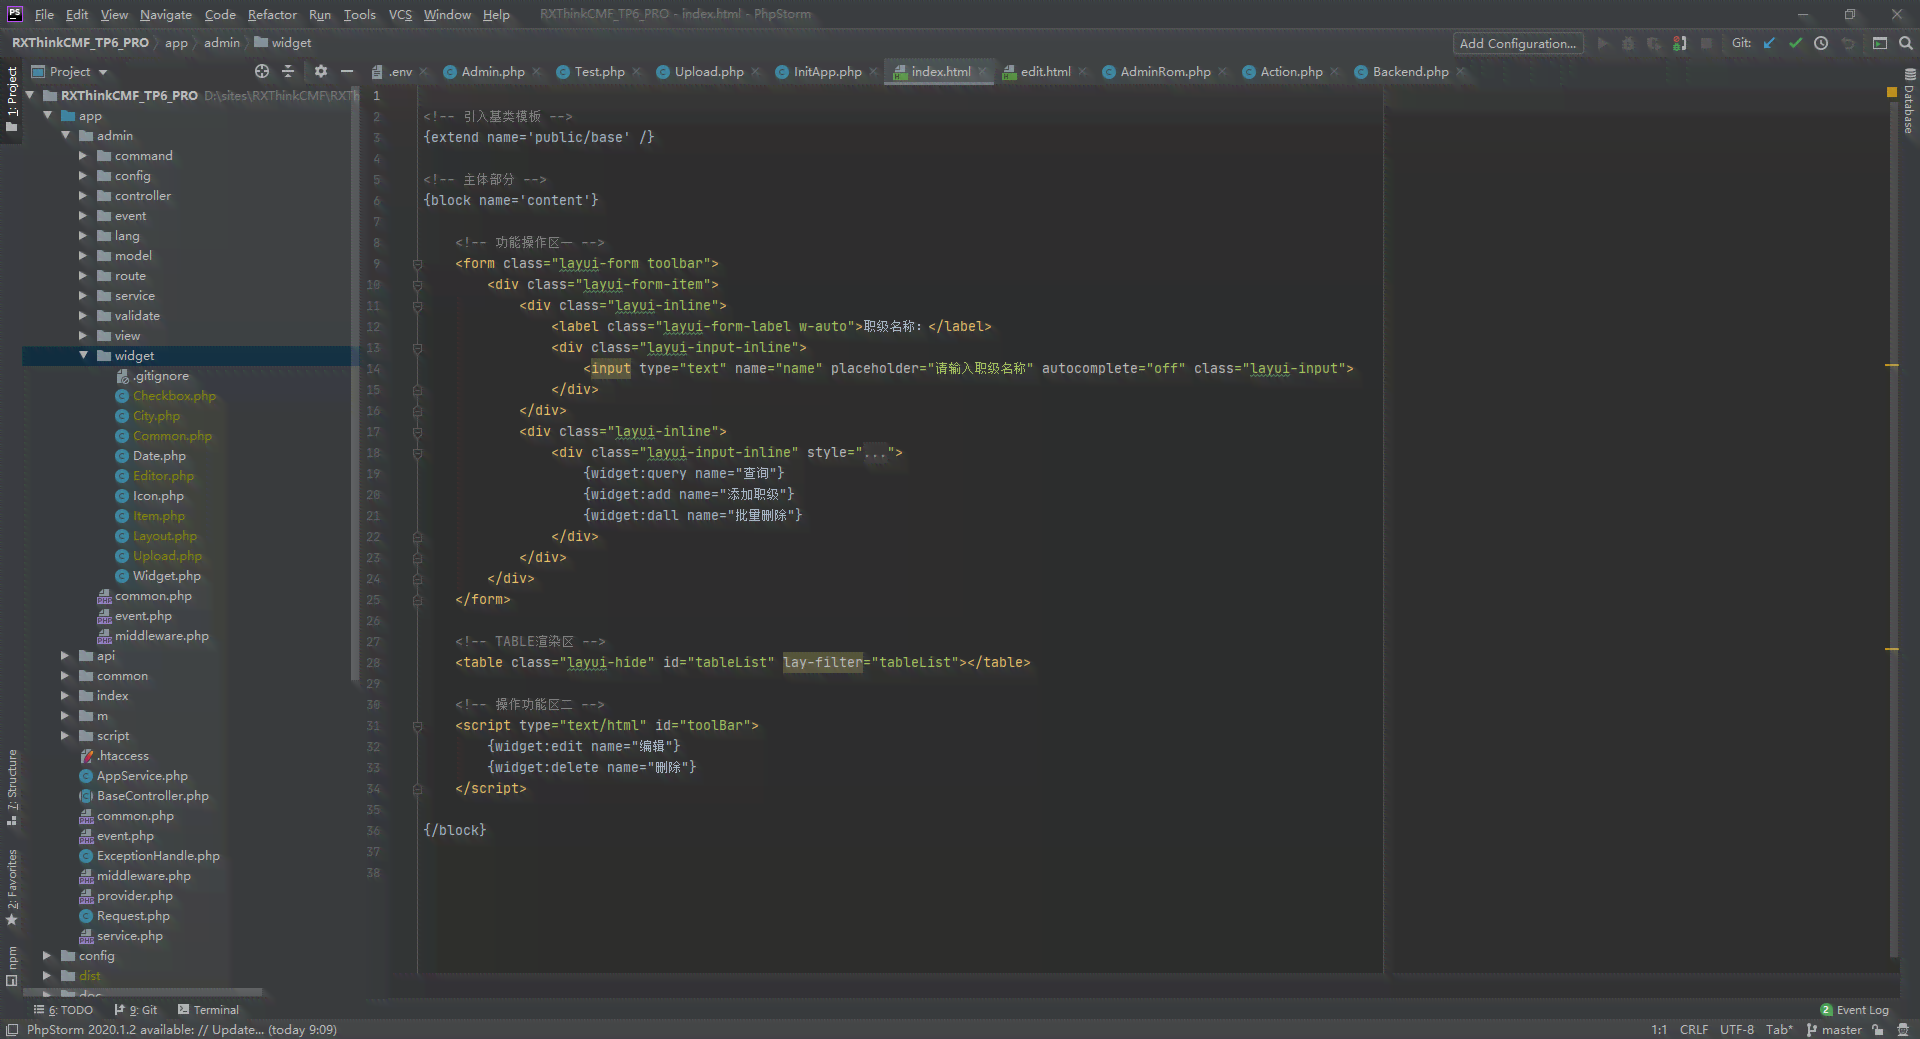Open the Navigate menu
This screenshot has height=1039, width=1920.
click(166, 14)
